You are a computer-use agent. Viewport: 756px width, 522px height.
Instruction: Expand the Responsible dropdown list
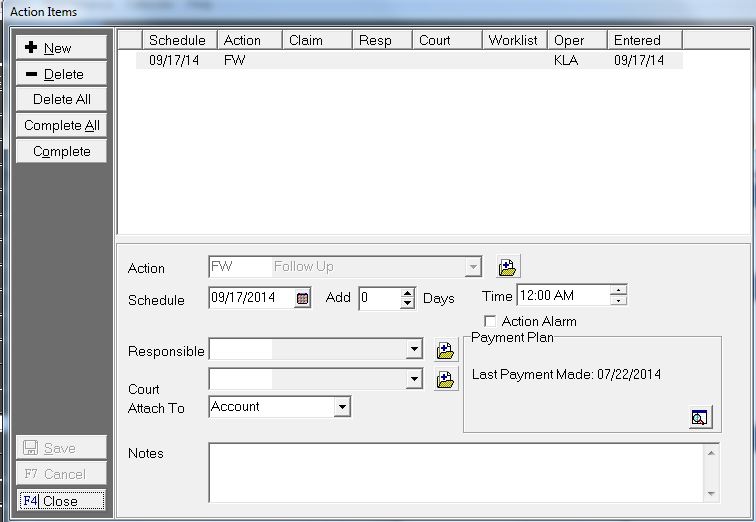415,350
